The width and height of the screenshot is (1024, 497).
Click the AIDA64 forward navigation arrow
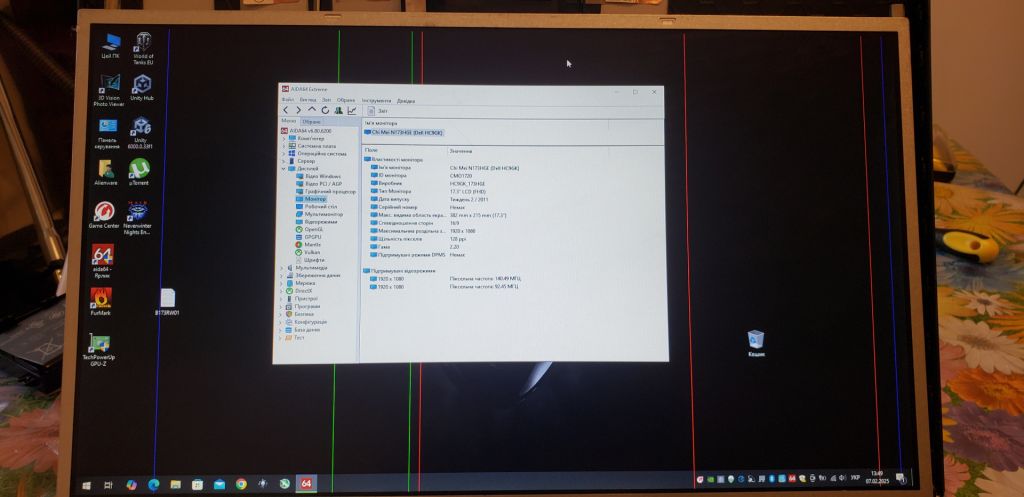point(298,110)
